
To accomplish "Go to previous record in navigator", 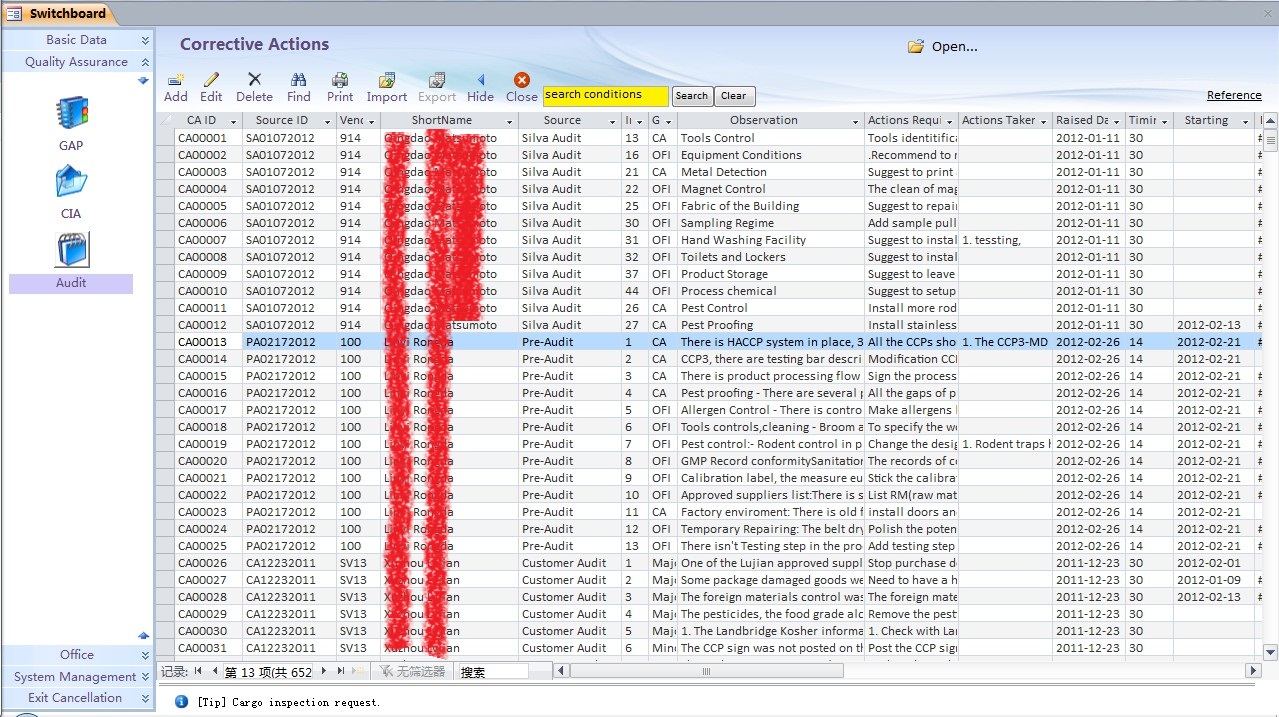I will (214, 671).
